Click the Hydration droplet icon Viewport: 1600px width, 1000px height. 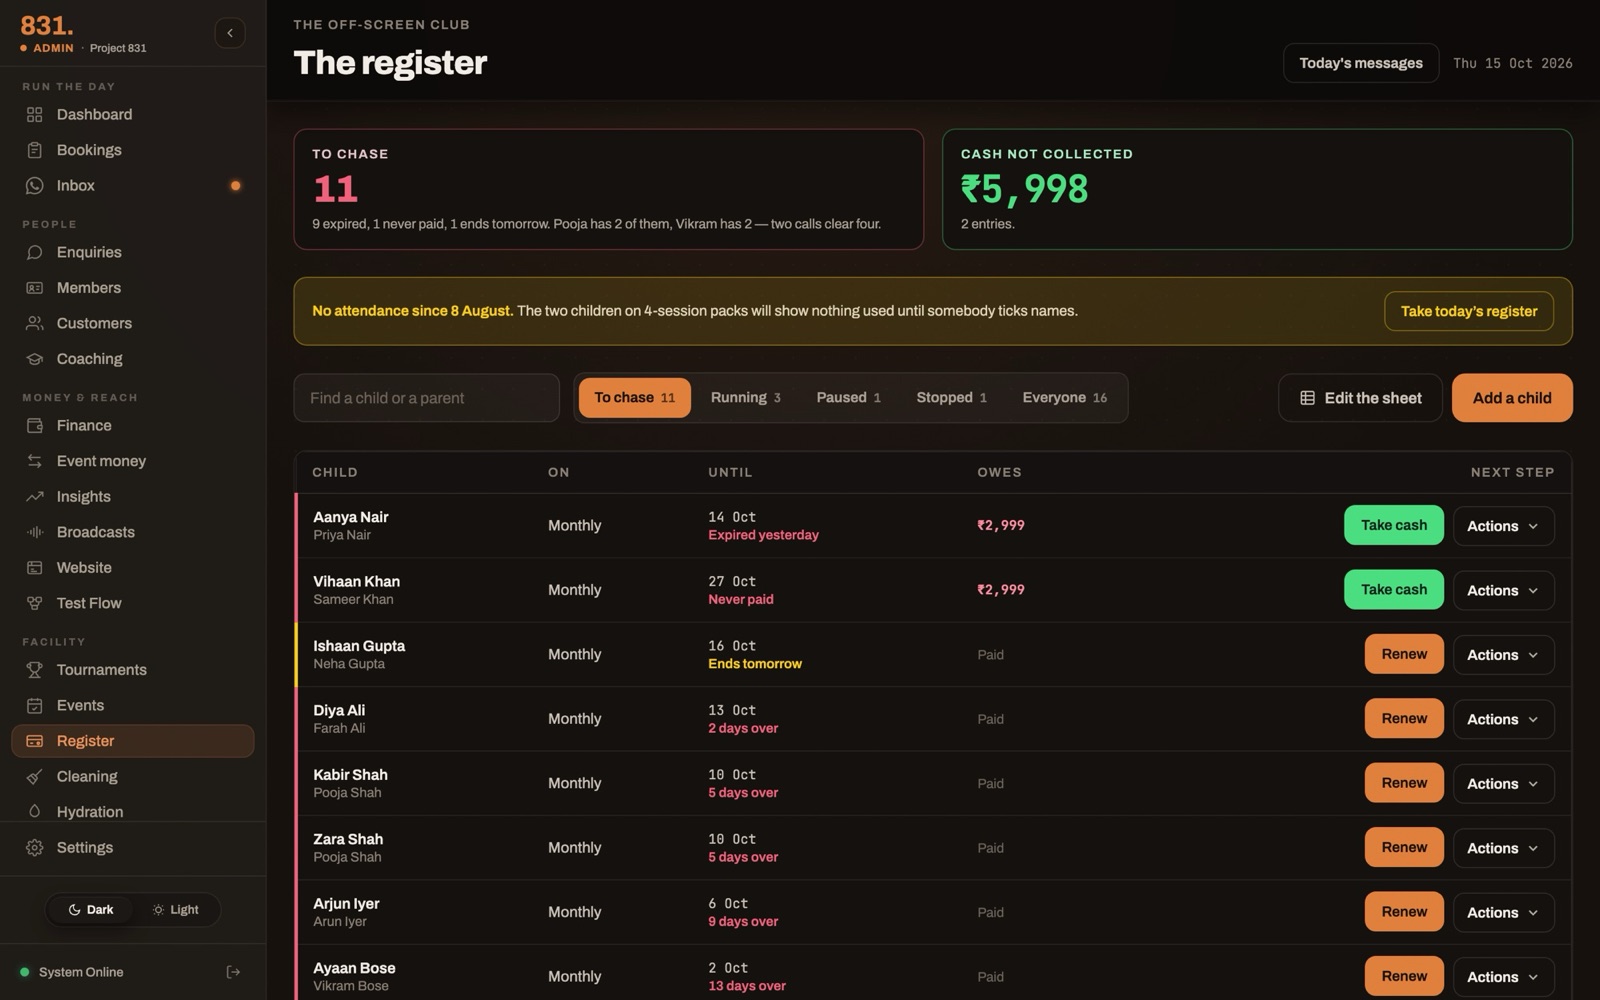pos(34,812)
